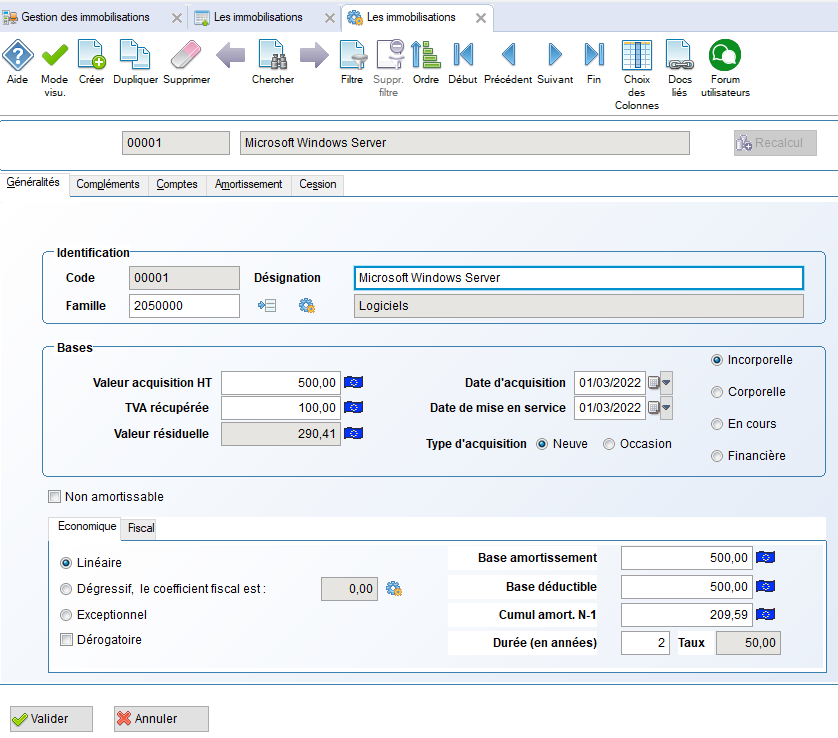Open the Compléments tab

pyautogui.click(x=108, y=184)
